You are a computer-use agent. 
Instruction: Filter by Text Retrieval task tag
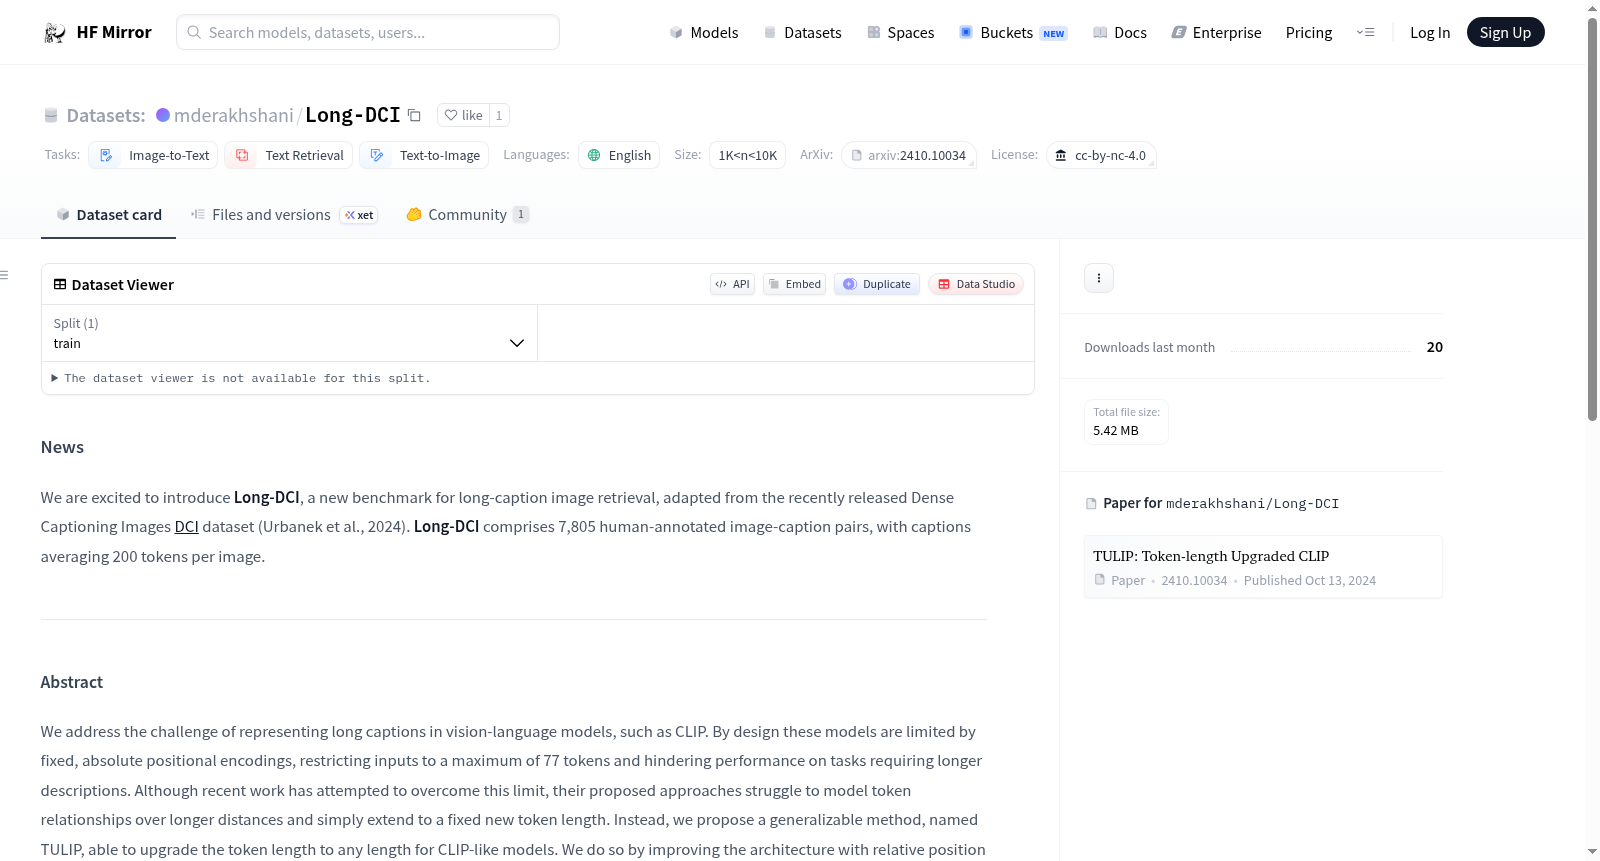click(289, 155)
